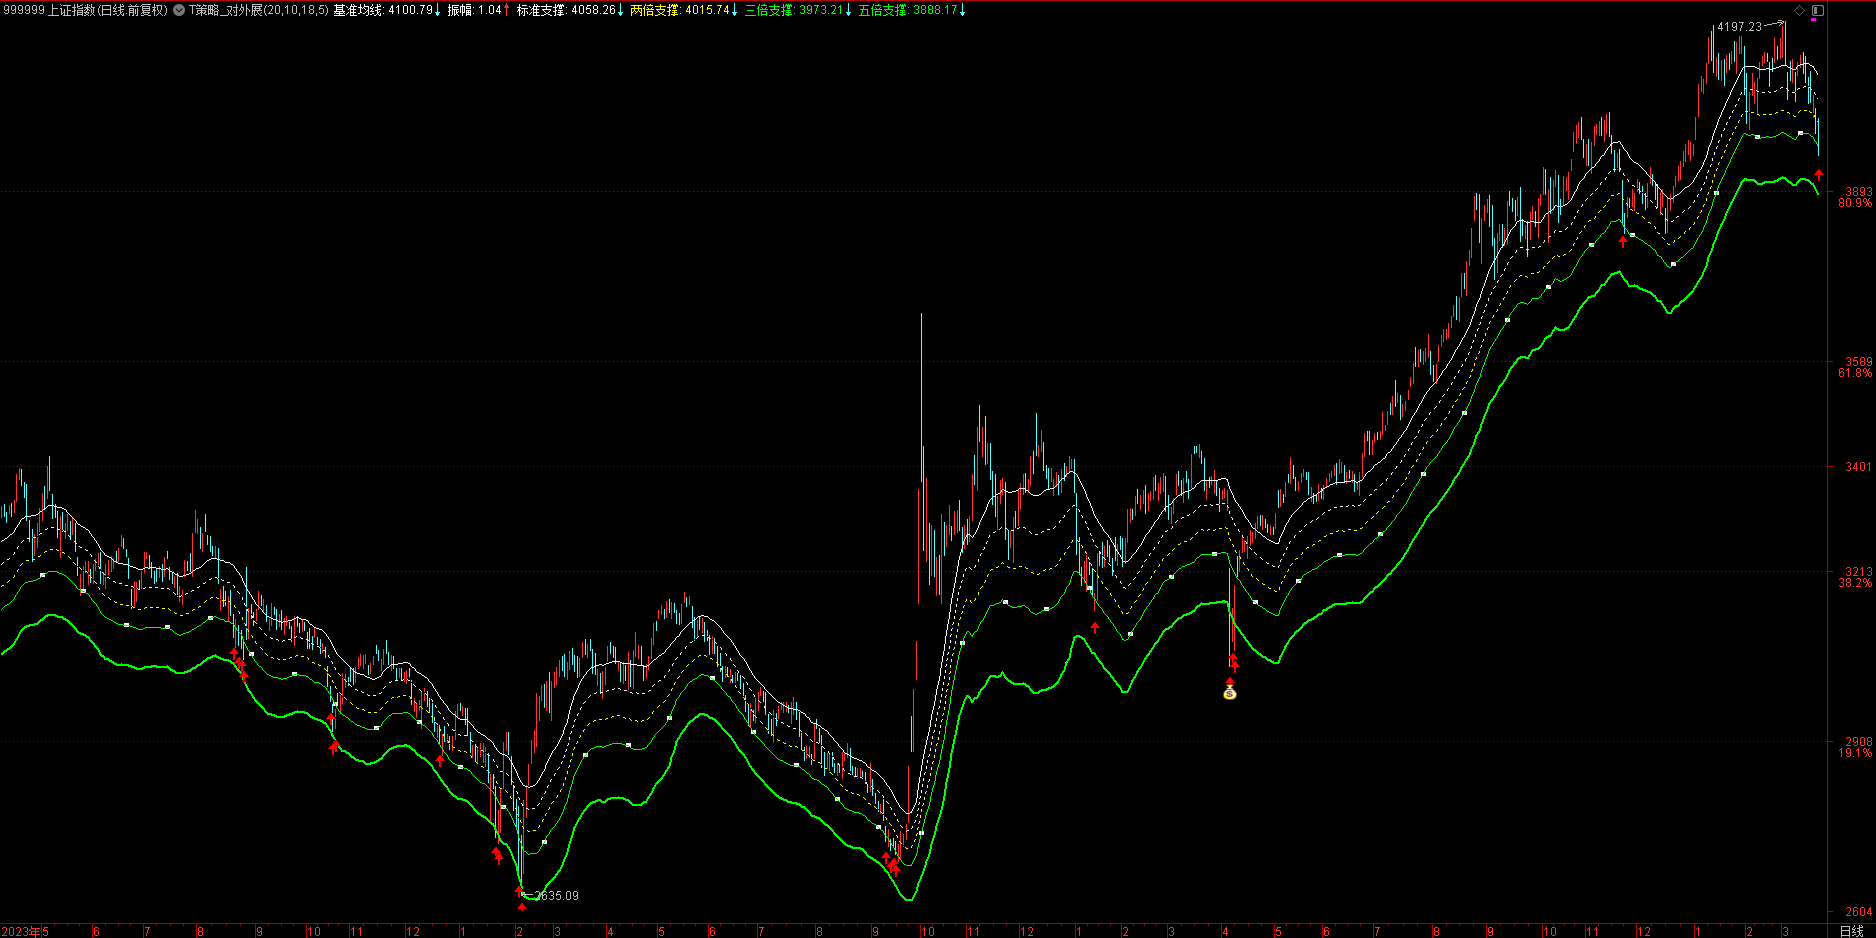Click the money bag signal icon
Image resolution: width=1876 pixels, height=938 pixels.
pyautogui.click(x=1230, y=692)
